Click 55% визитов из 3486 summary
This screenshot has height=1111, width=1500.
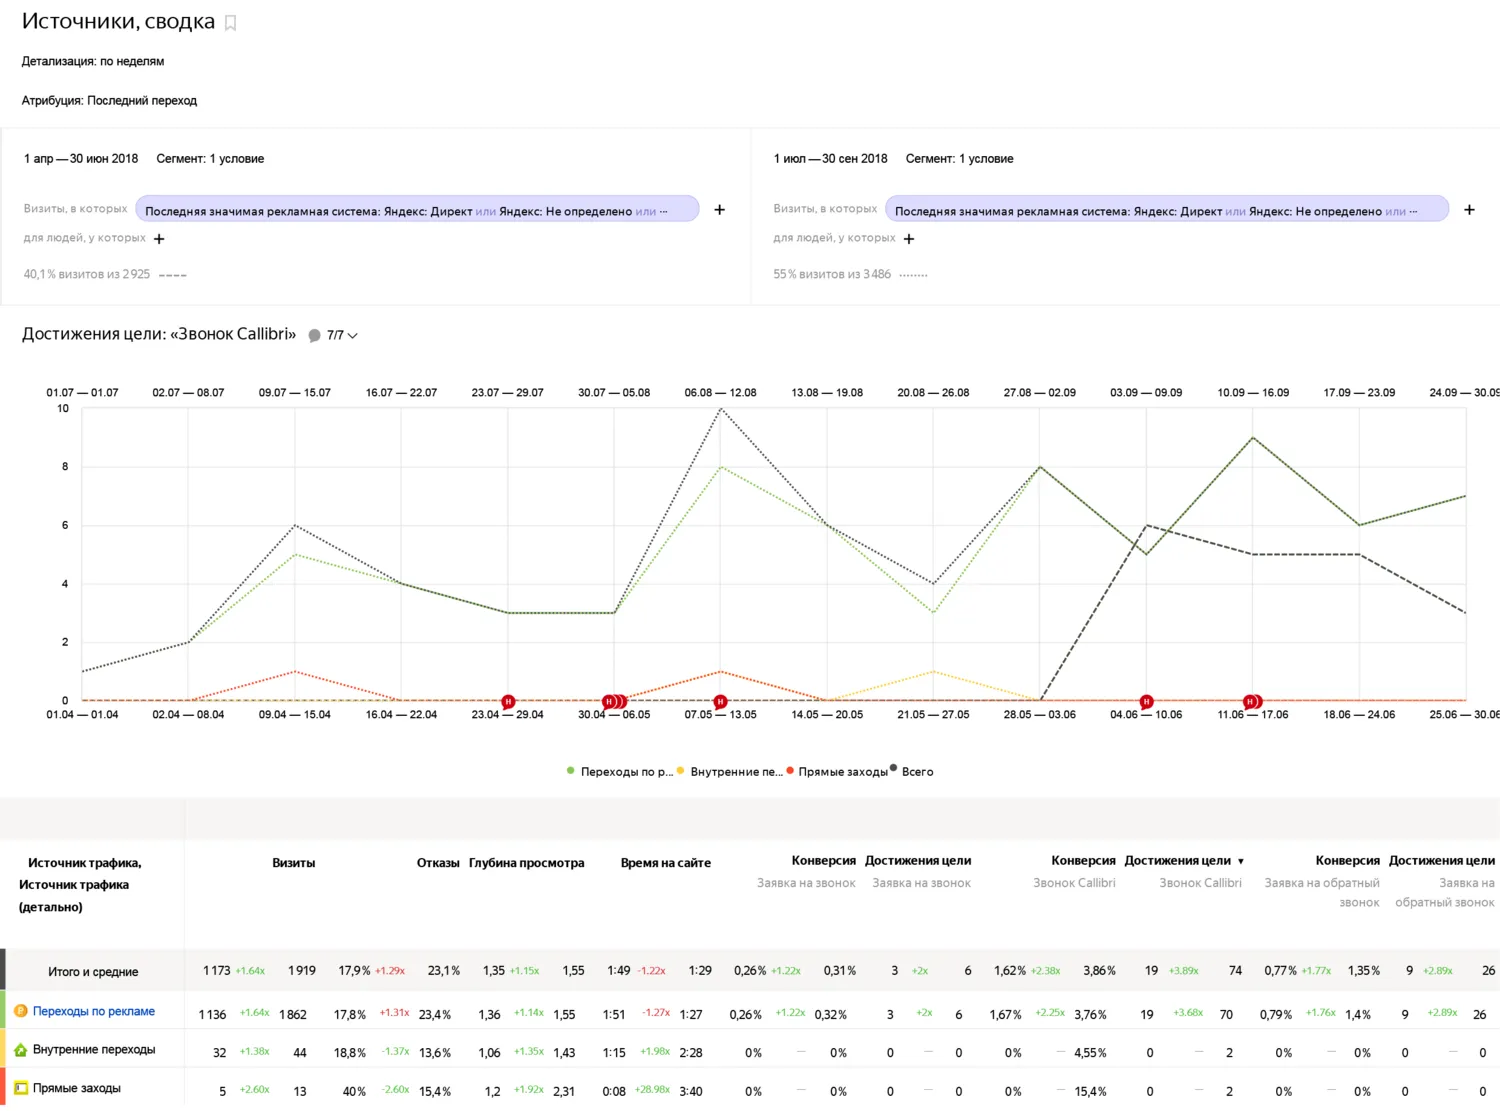pos(832,274)
